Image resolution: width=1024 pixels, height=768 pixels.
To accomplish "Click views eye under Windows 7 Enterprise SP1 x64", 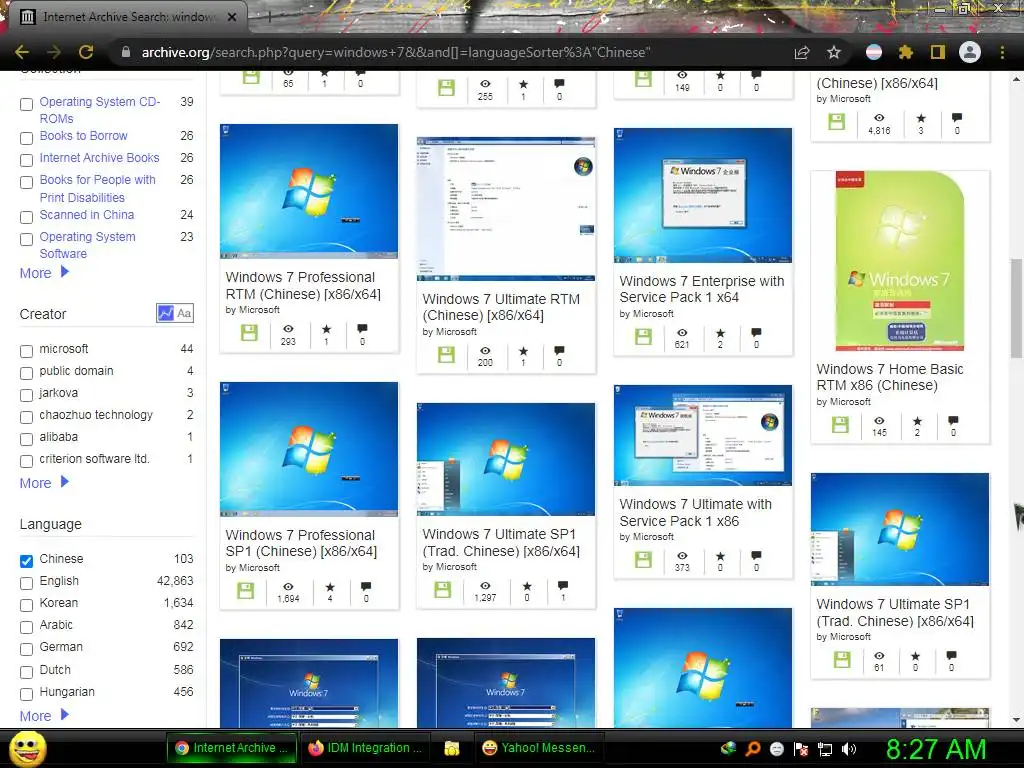I will tap(682, 332).
